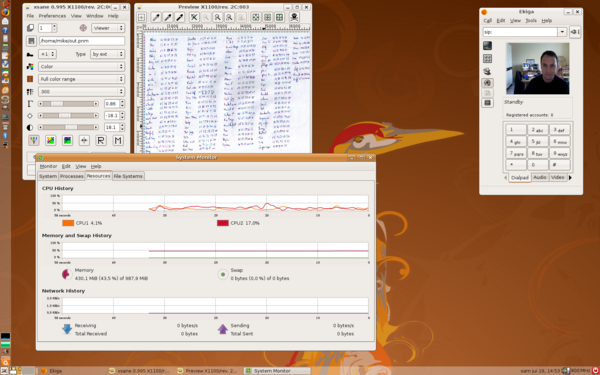This screenshot has height=375, width=600.
Task: Click the scanner target icon in xsane
Action: click(x=83, y=28)
